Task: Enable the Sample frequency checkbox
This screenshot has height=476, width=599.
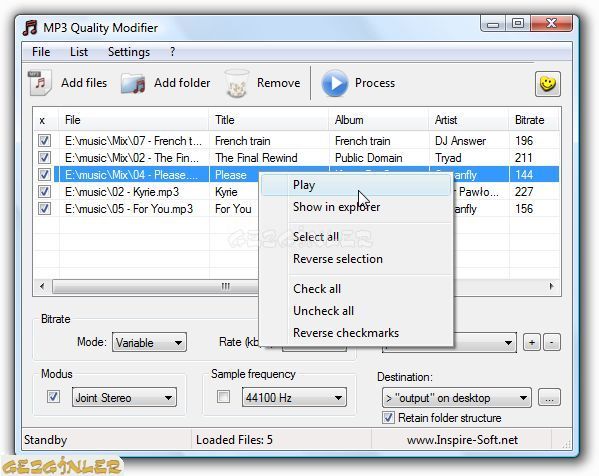Action: 223,397
